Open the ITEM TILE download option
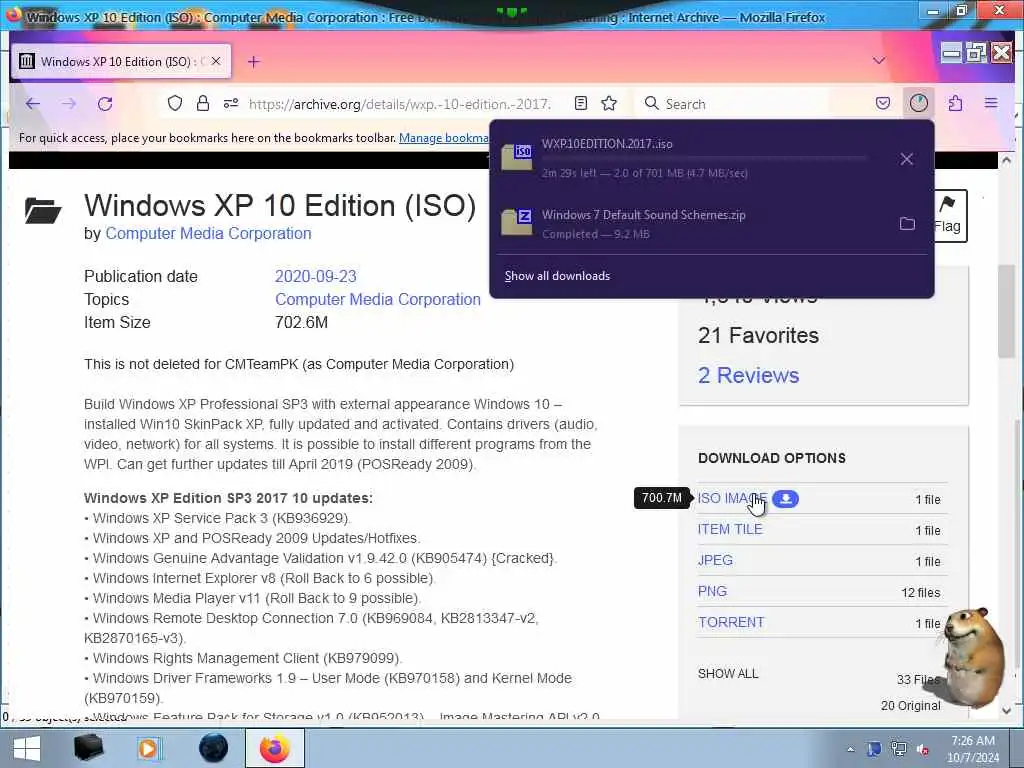Viewport: 1024px width, 768px height. 729,529
